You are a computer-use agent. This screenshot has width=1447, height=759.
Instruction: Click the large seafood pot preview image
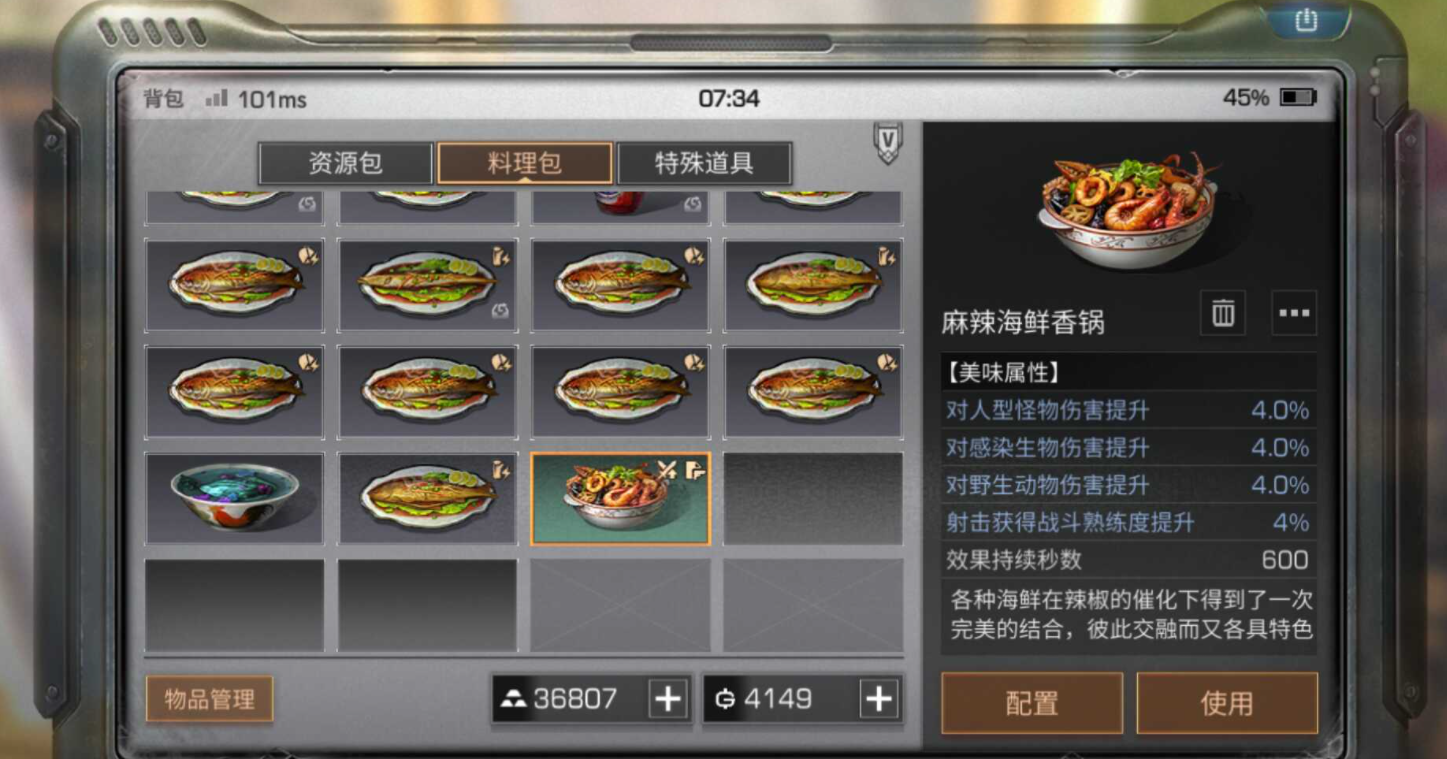pos(1129,211)
